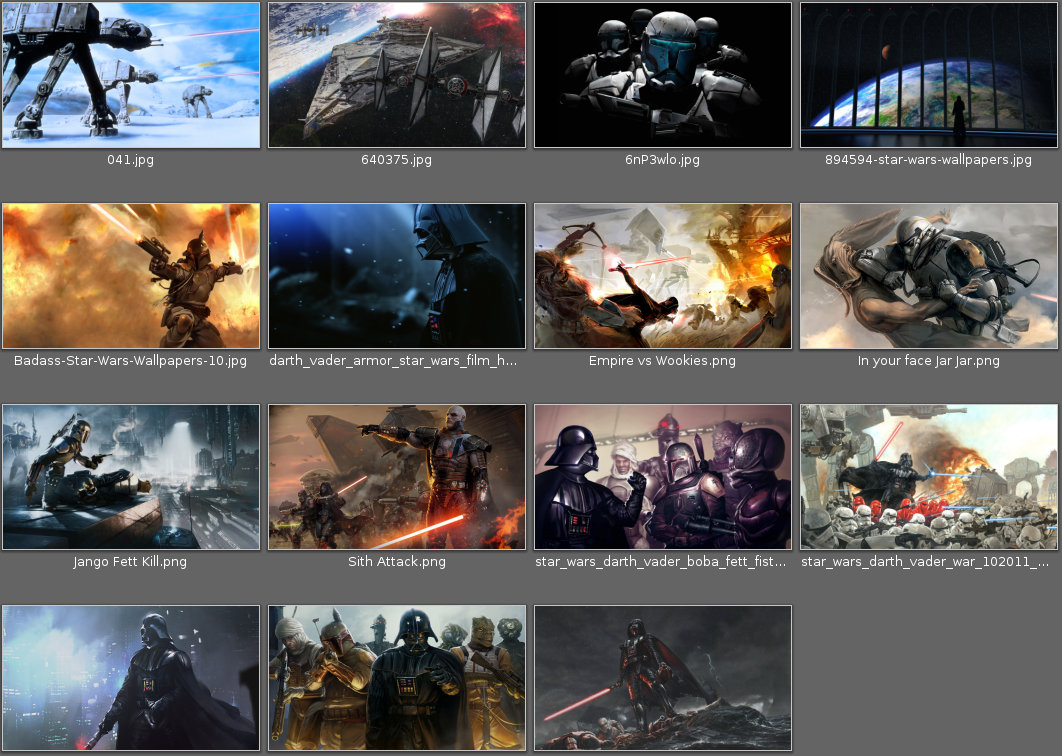Viewport: 1062px width, 756px height.
Task: Select Darth Vader in the blue city thumbnail
Action: coord(131,678)
